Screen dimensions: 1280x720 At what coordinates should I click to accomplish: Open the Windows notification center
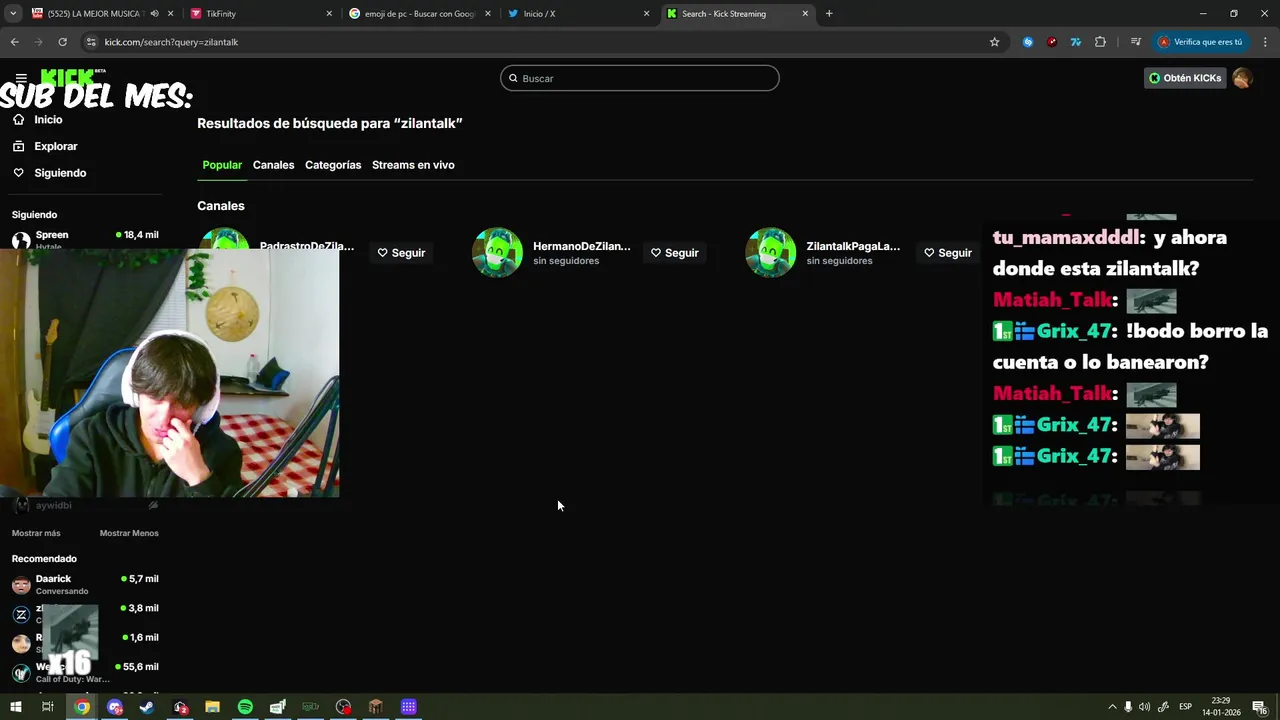coord(1259,707)
